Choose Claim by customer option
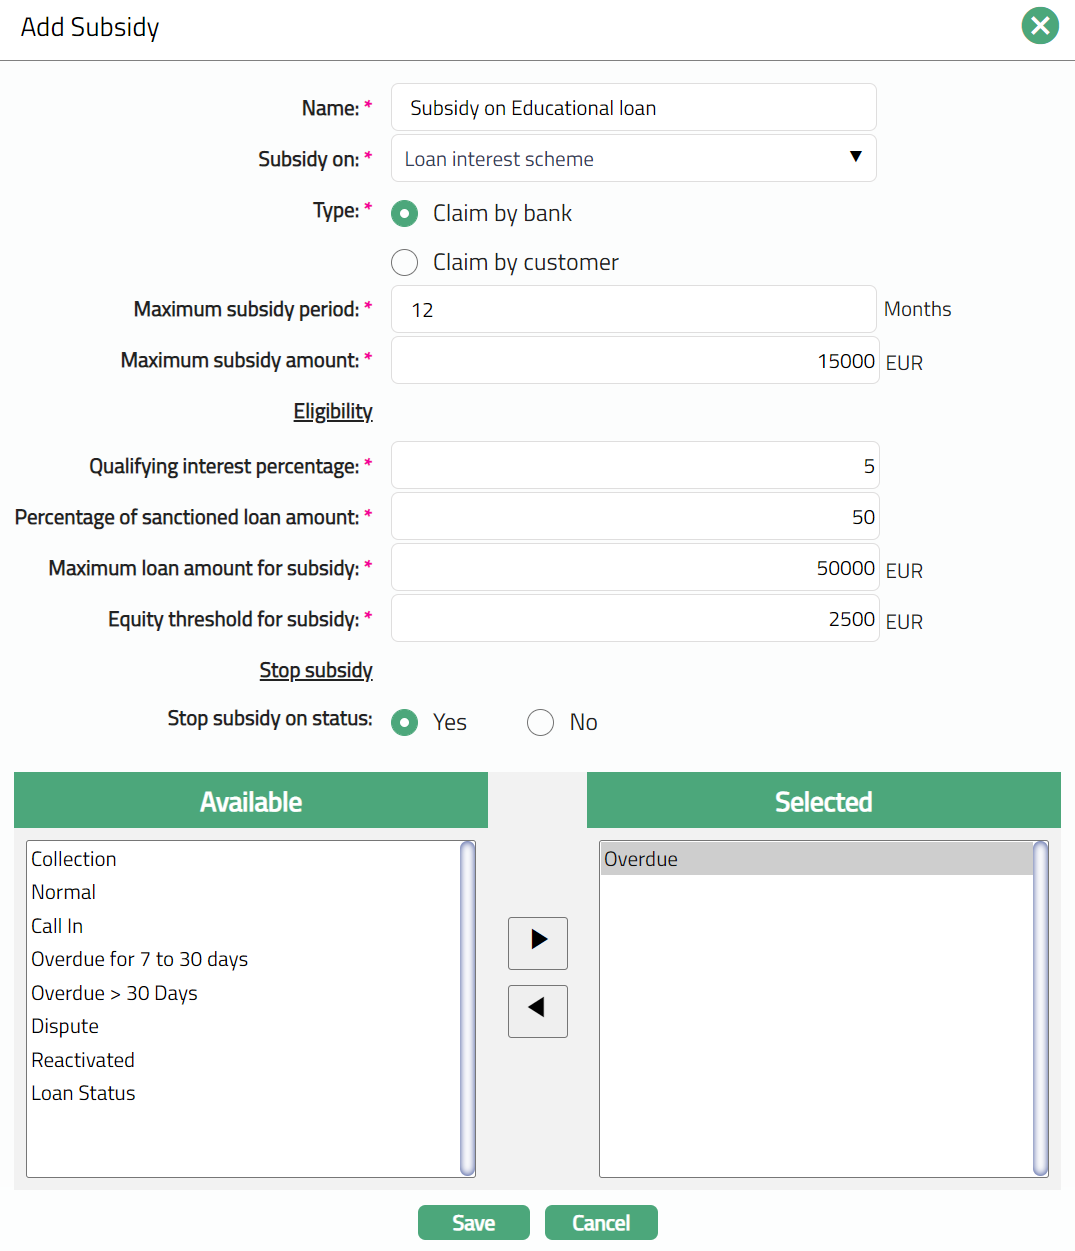 [x=405, y=263]
